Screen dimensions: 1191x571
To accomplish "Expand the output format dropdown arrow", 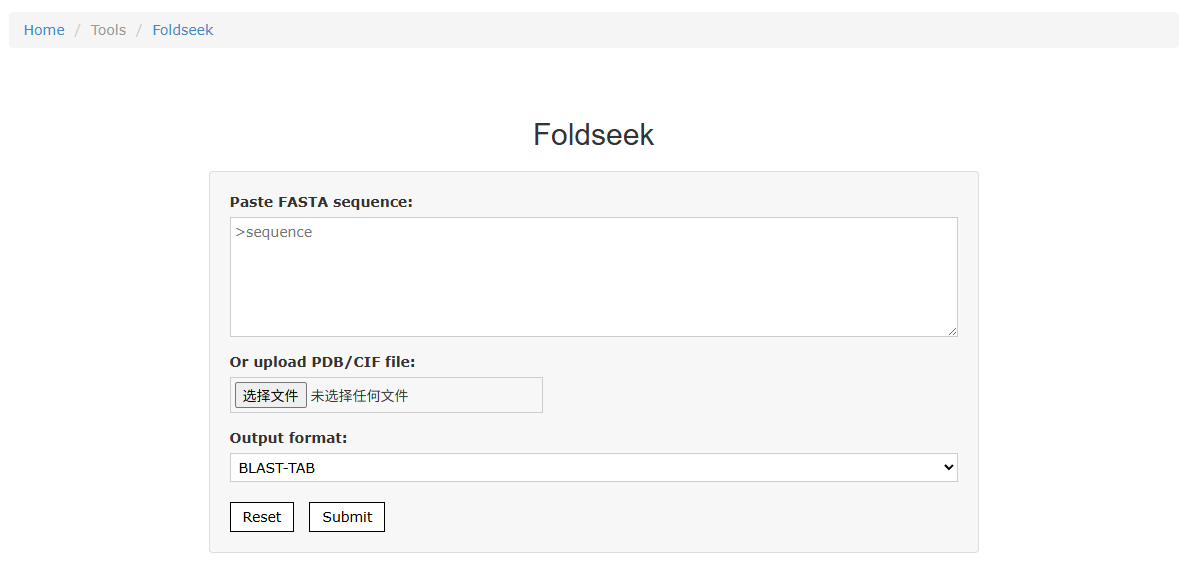I will pos(948,468).
